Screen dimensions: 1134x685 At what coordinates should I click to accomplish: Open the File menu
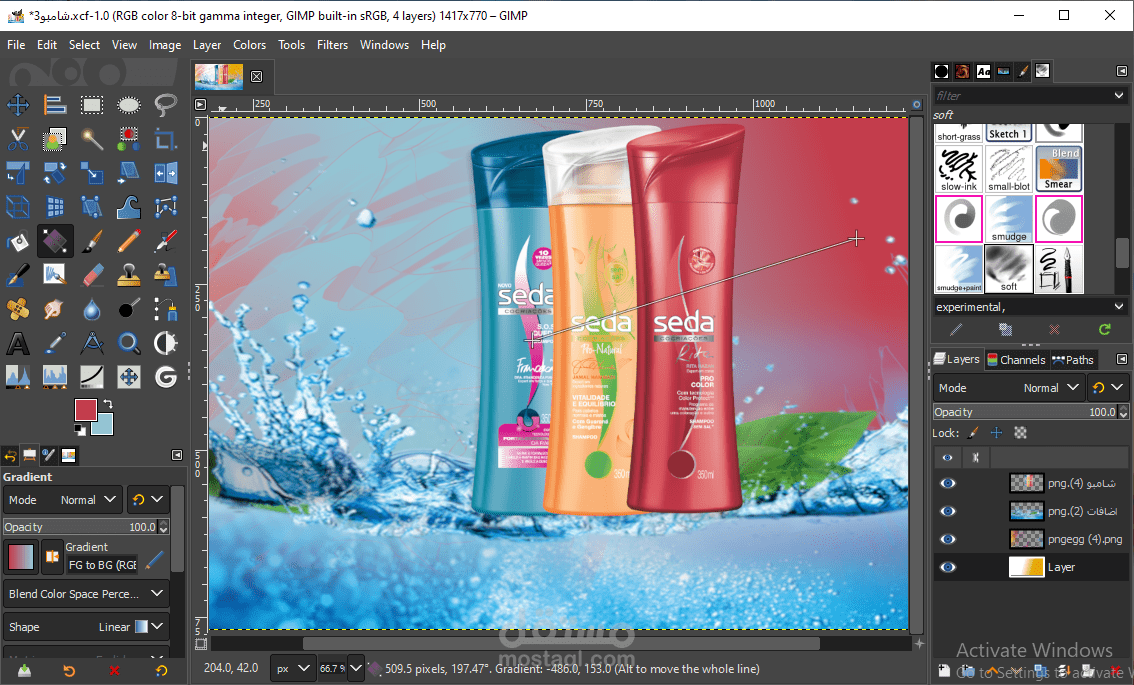click(x=16, y=45)
